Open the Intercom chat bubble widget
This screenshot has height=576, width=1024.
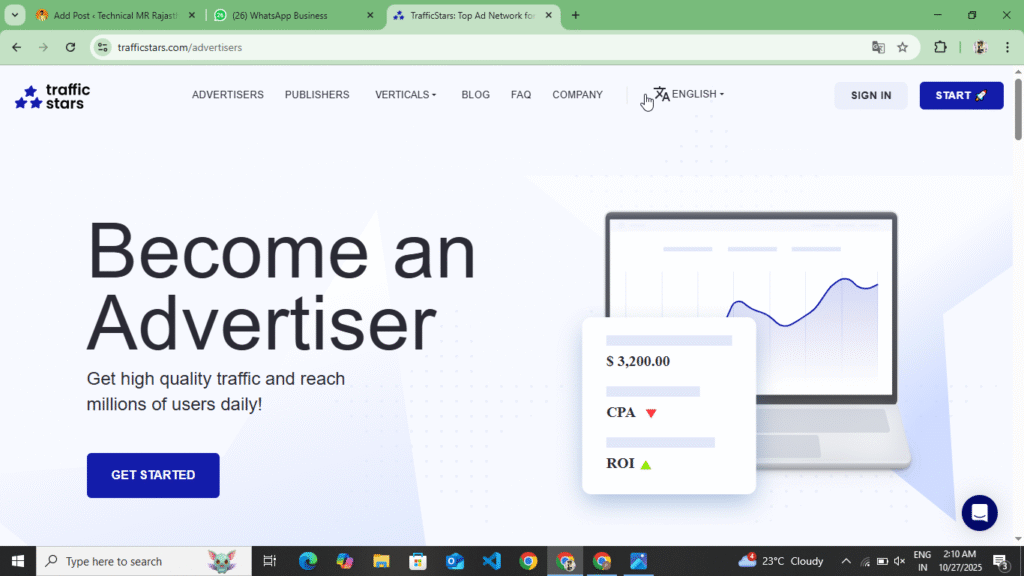pyautogui.click(x=979, y=513)
